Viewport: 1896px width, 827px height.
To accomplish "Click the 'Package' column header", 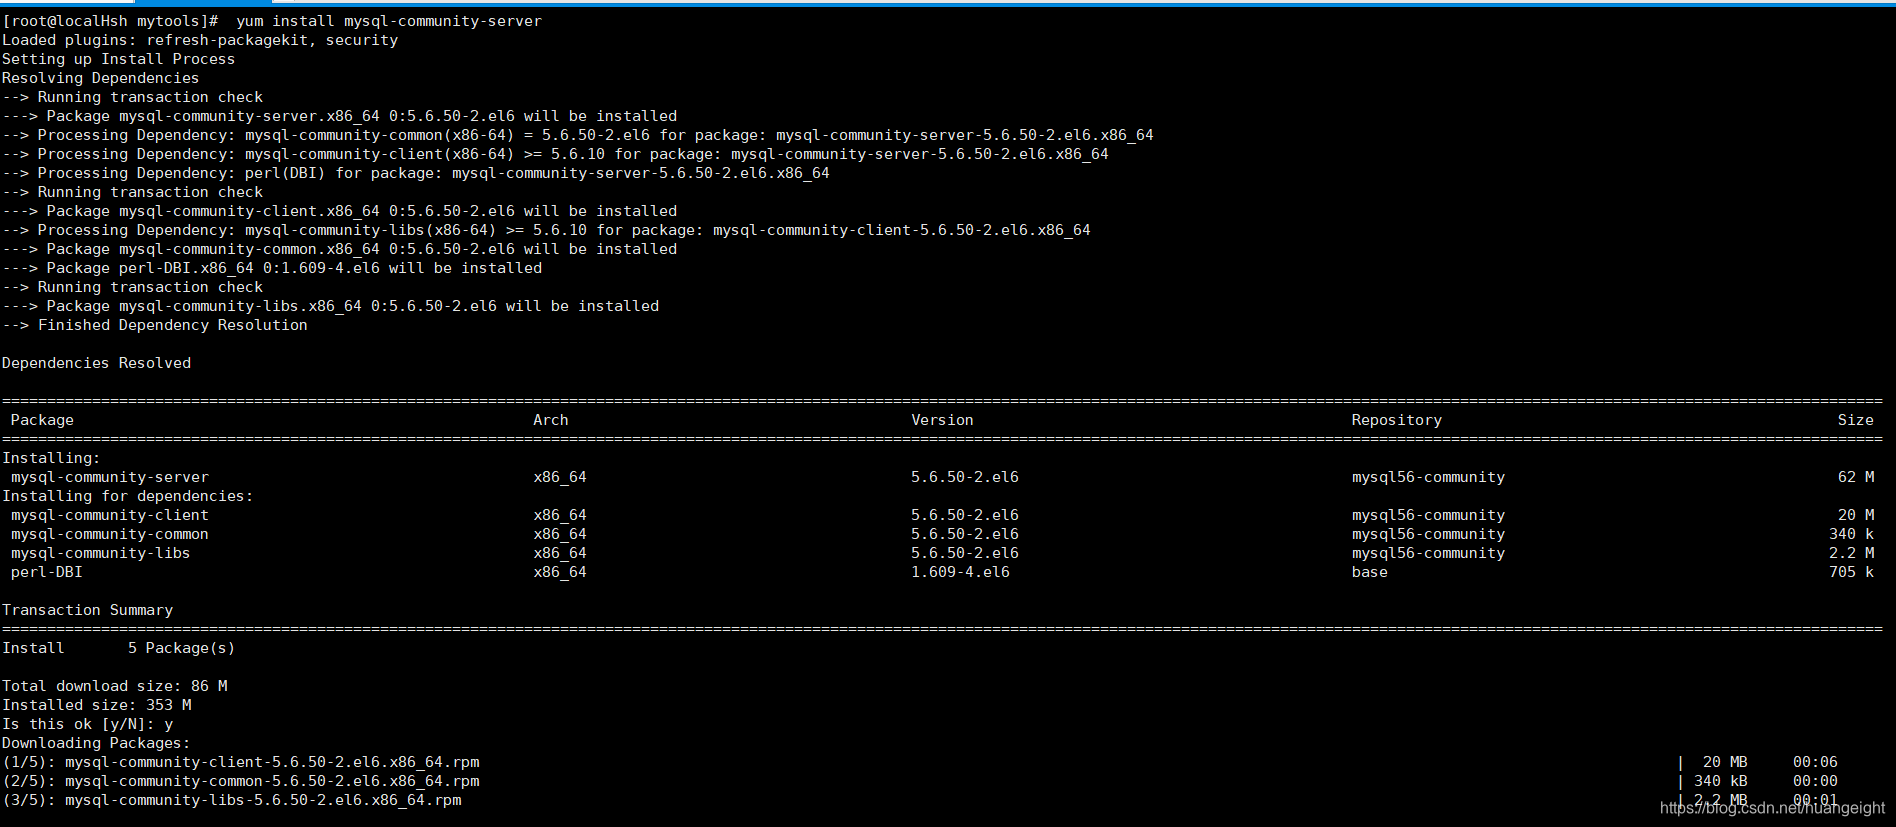I will [42, 420].
